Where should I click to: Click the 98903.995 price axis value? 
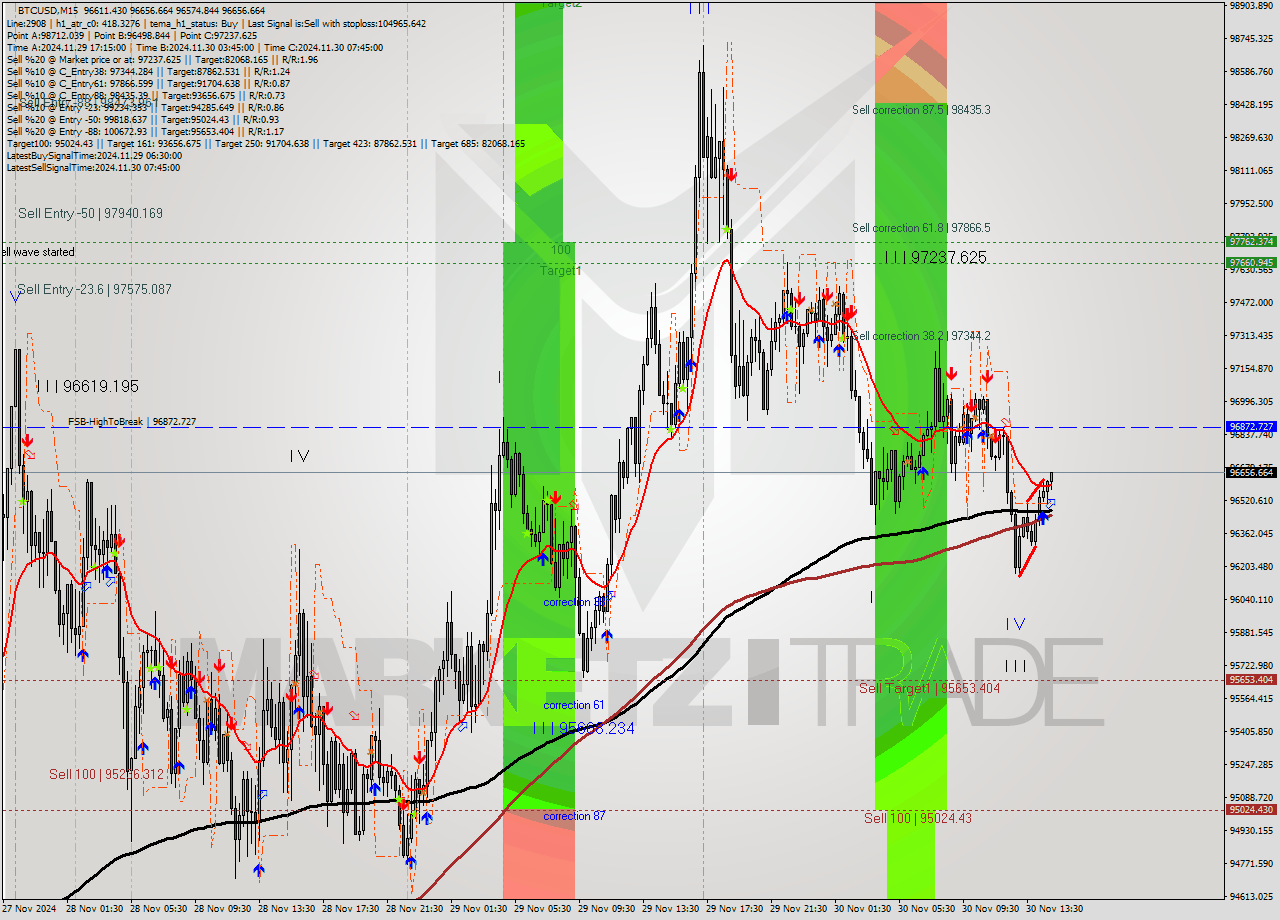pos(1252,6)
